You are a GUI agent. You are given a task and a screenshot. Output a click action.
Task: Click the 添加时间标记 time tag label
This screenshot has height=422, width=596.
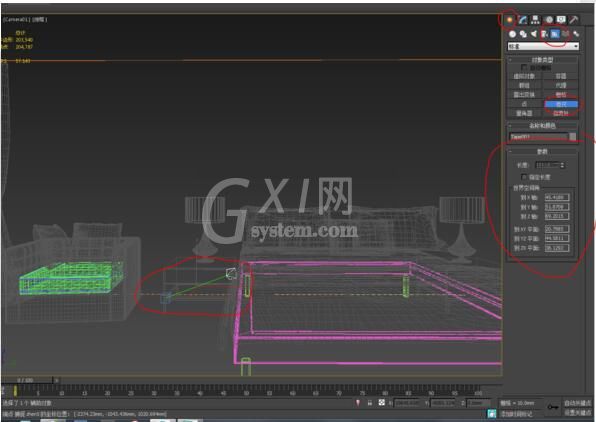[x=516, y=414]
